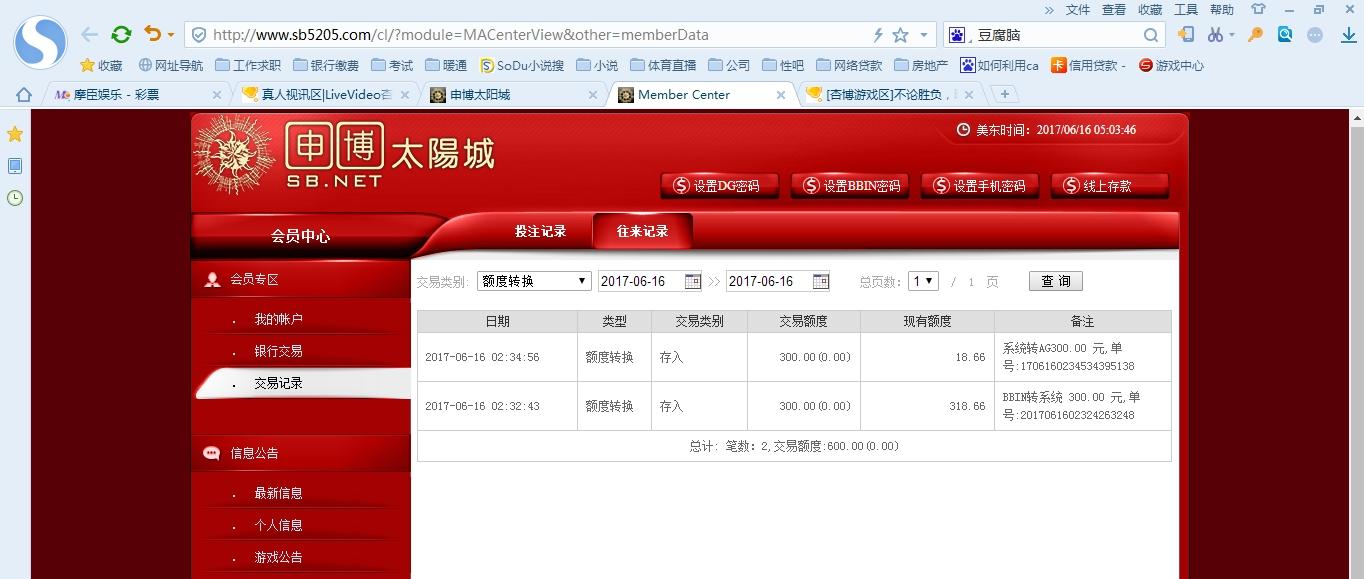The width and height of the screenshot is (1364, 579).
Task: Go back with the browser back arrow
Action: point(90,34)
